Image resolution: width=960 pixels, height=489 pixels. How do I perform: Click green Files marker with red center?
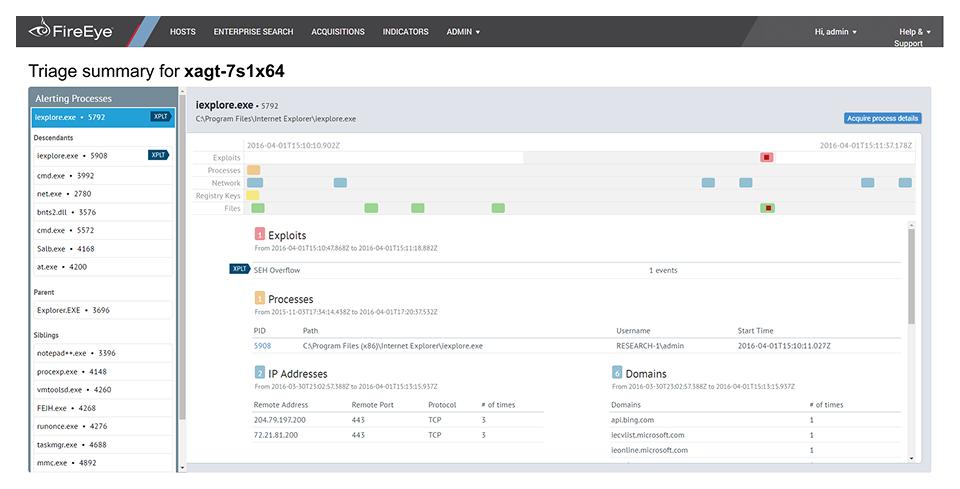coord(768,208)
